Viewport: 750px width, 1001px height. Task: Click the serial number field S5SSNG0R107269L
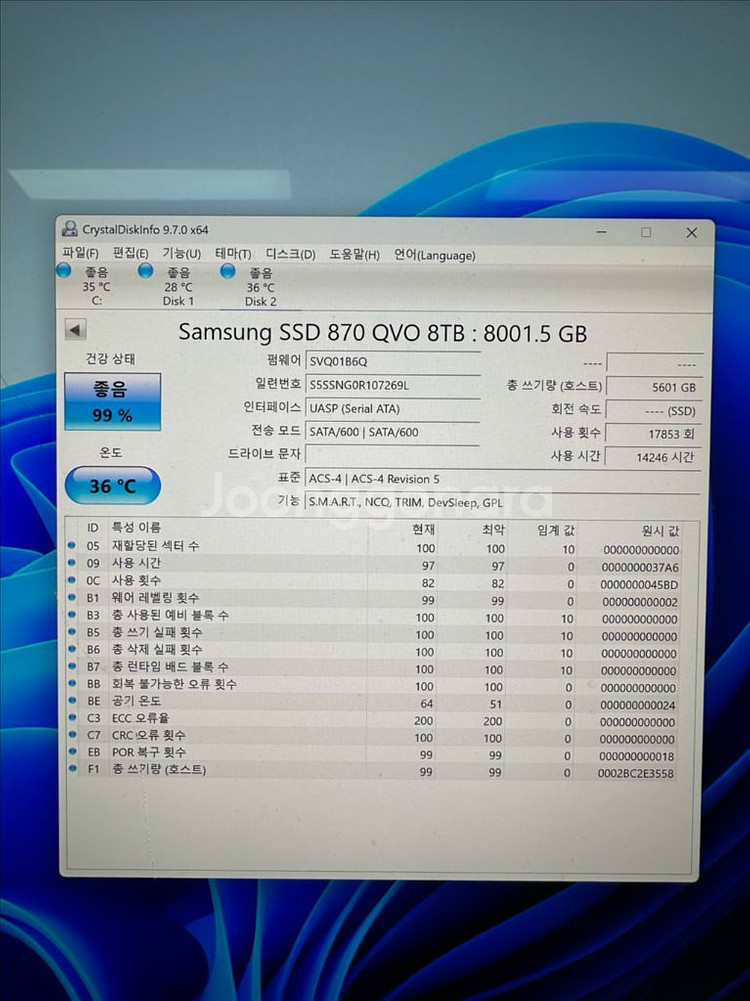coord(393,385)
